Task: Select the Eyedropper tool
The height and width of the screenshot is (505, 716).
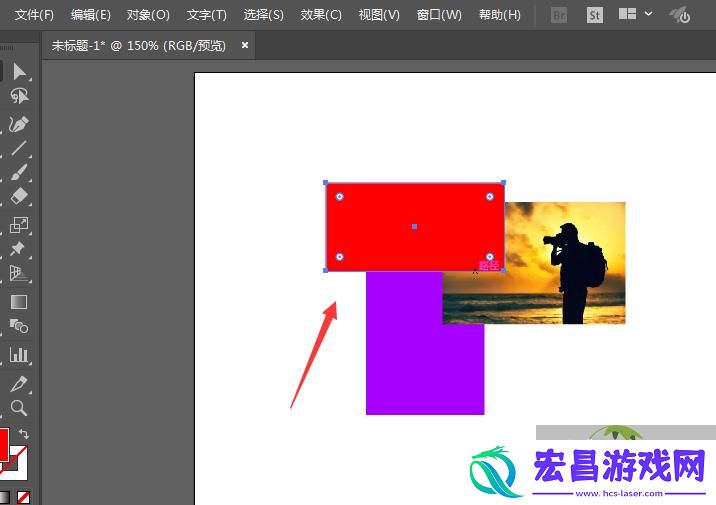Action: point(19,384)
